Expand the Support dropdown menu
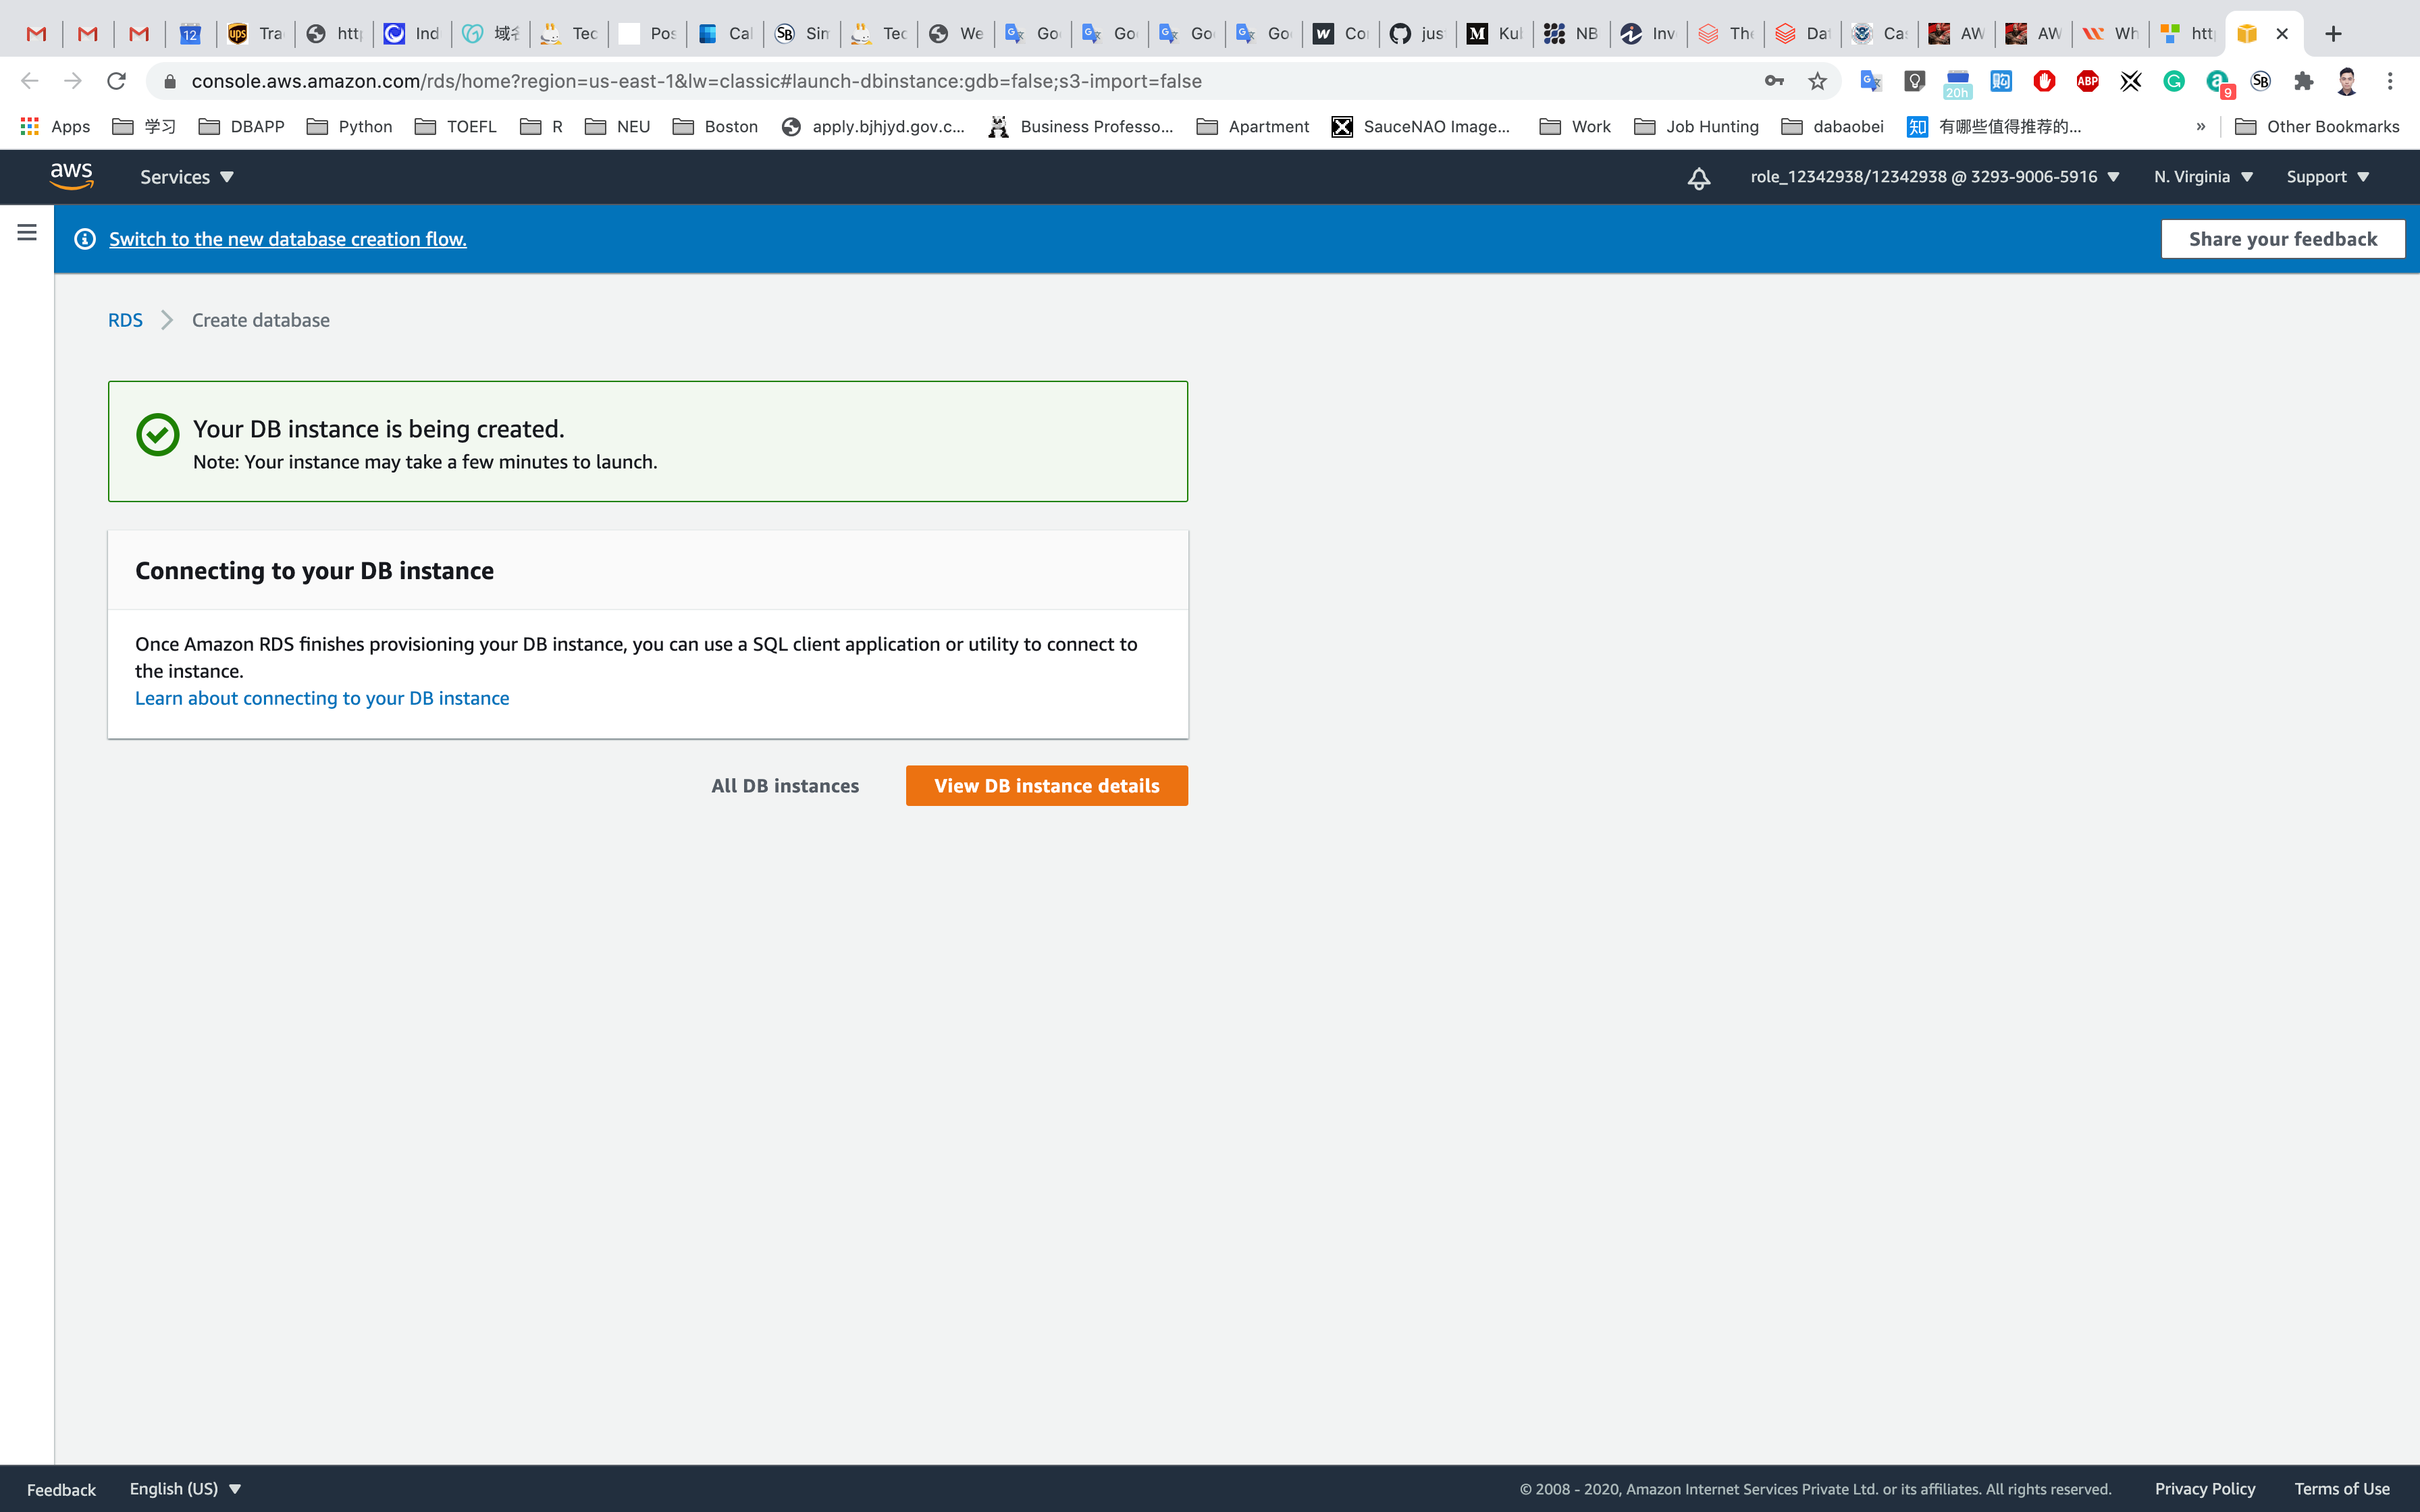Screen dimensions: 2420x1512 [2327, 177]
